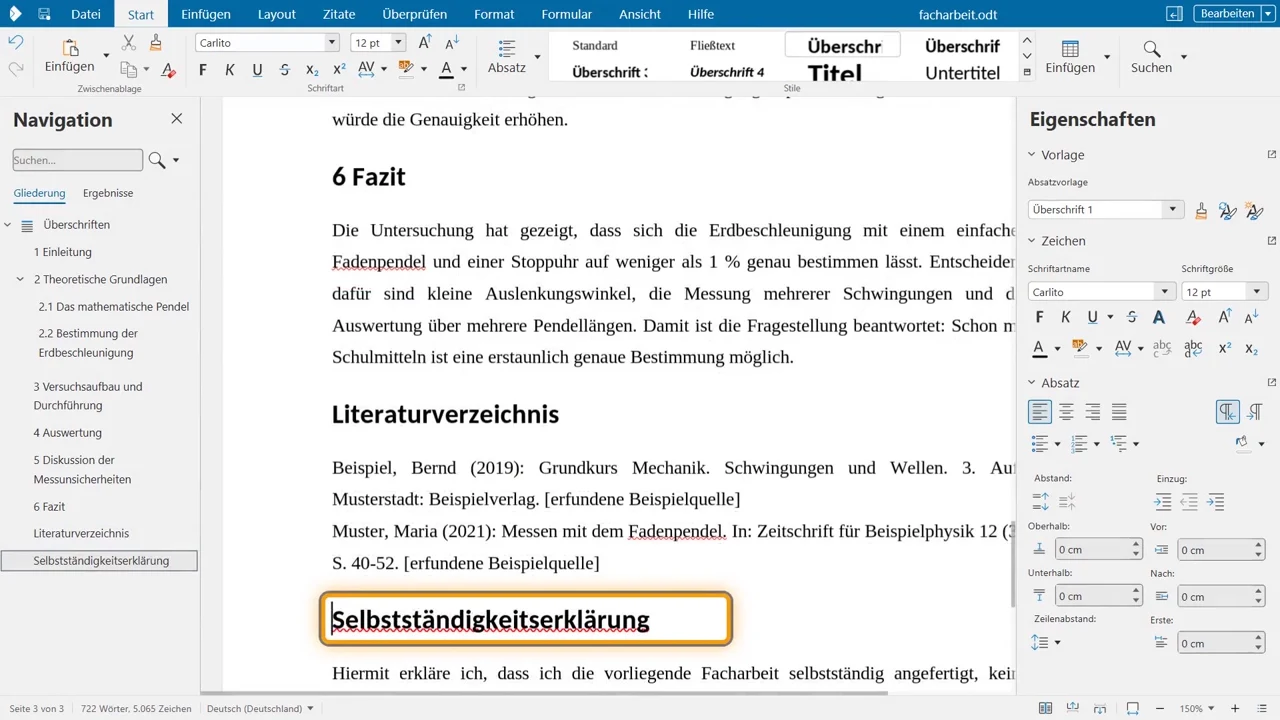Jump to '4 Auswertung' in the navigation outline
Screen dimensions: 1280x720
click(68, 433)
